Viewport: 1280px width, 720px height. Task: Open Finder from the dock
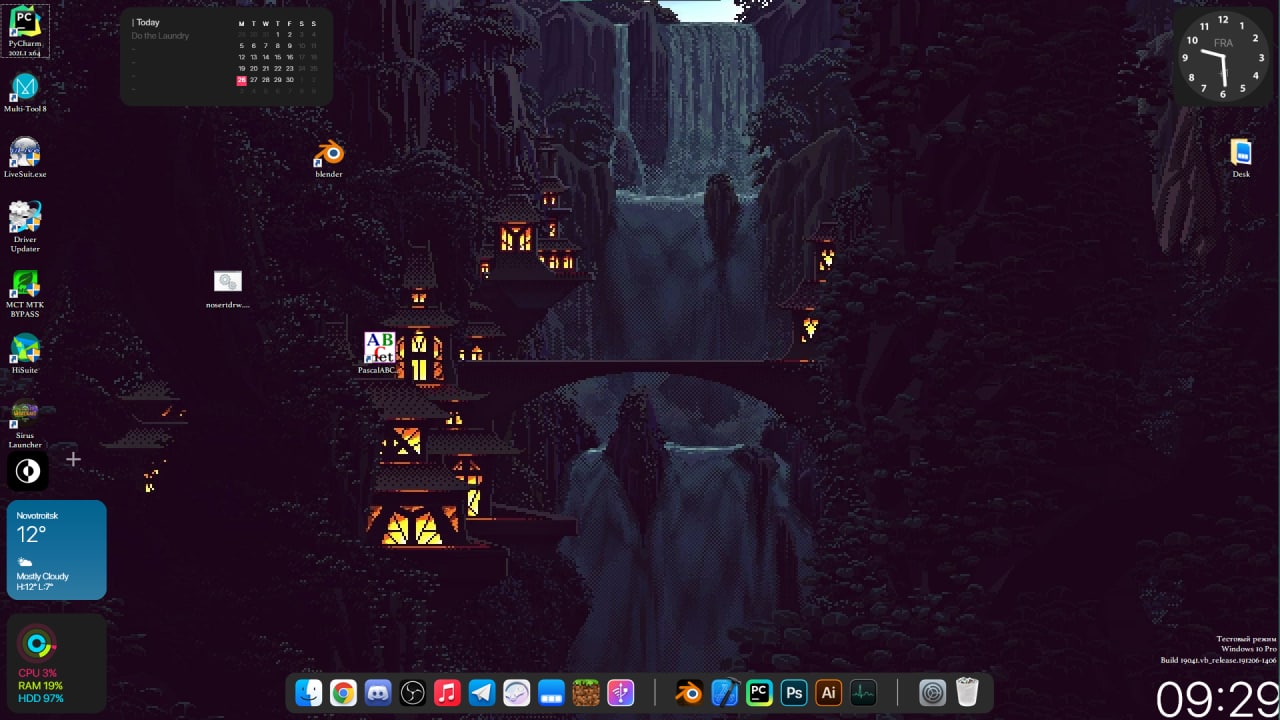[309, 693]
